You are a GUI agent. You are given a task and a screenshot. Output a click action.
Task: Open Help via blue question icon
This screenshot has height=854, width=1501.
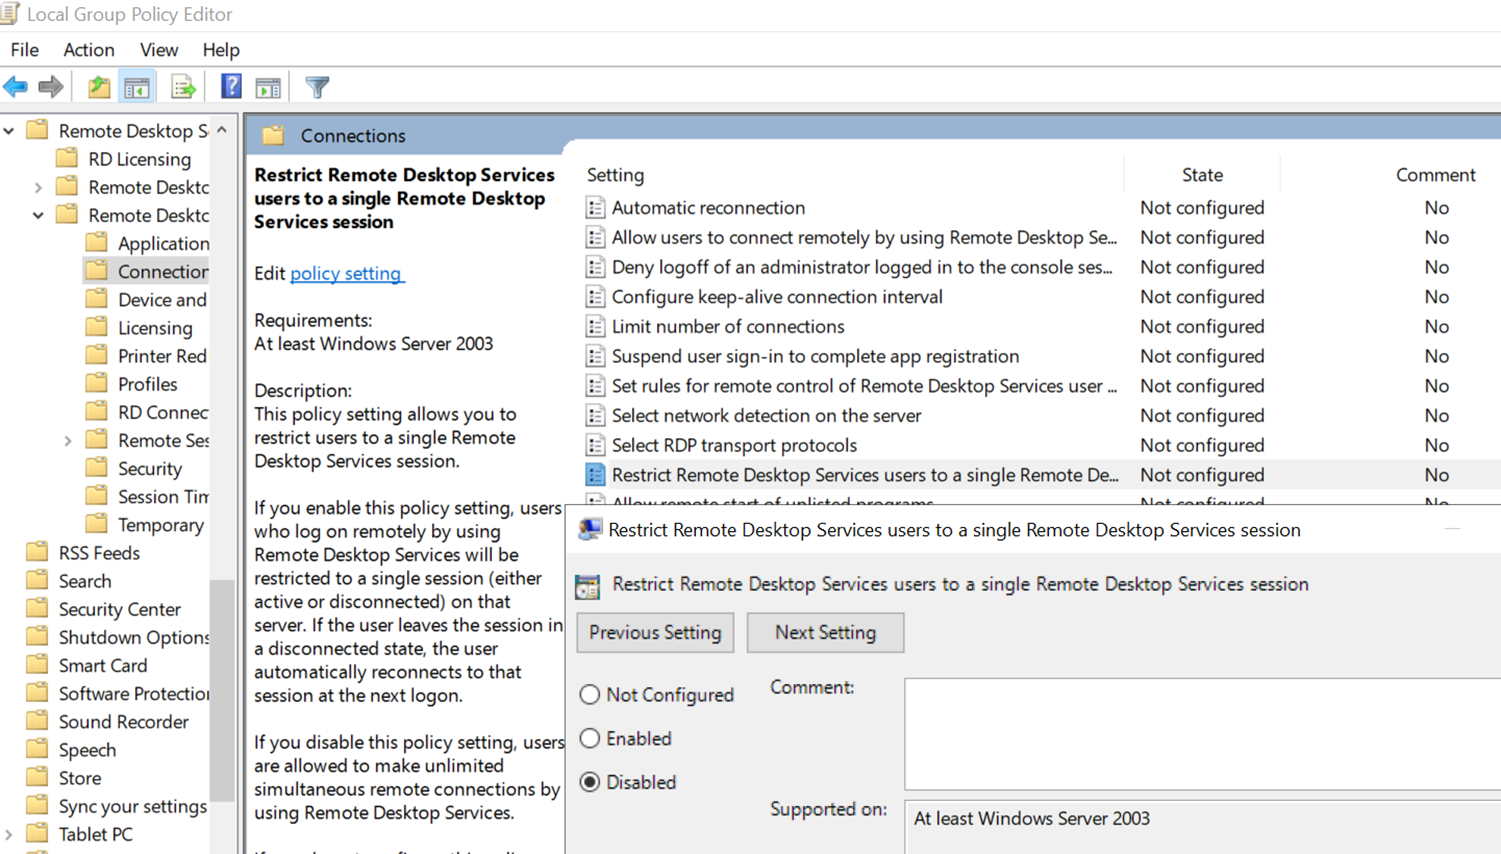pyautogui.click(x=231, y=87)
